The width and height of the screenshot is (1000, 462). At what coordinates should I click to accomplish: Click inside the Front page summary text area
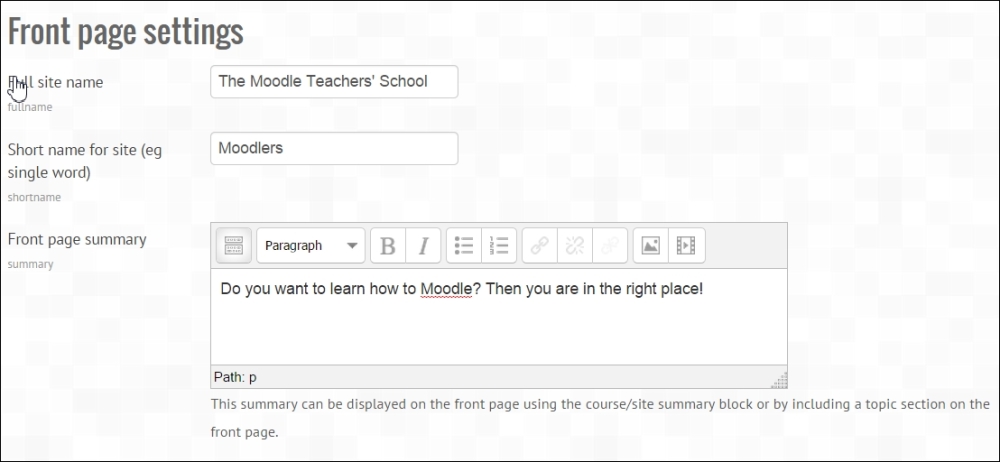tap(499, 317)
